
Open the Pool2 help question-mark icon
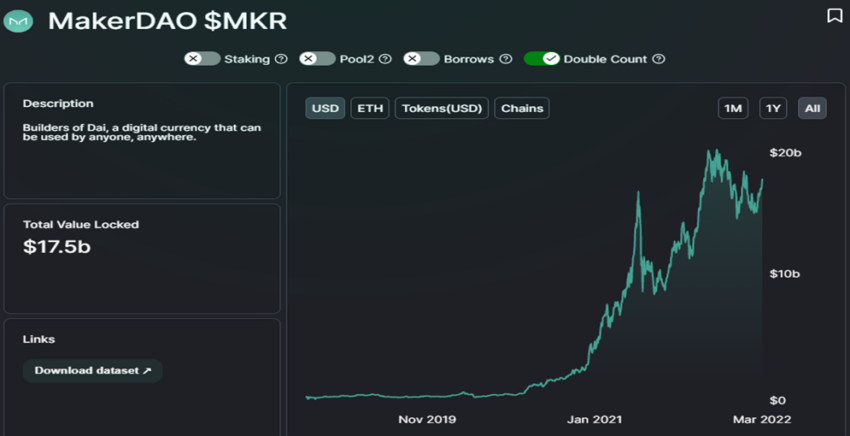click(385, 59)
